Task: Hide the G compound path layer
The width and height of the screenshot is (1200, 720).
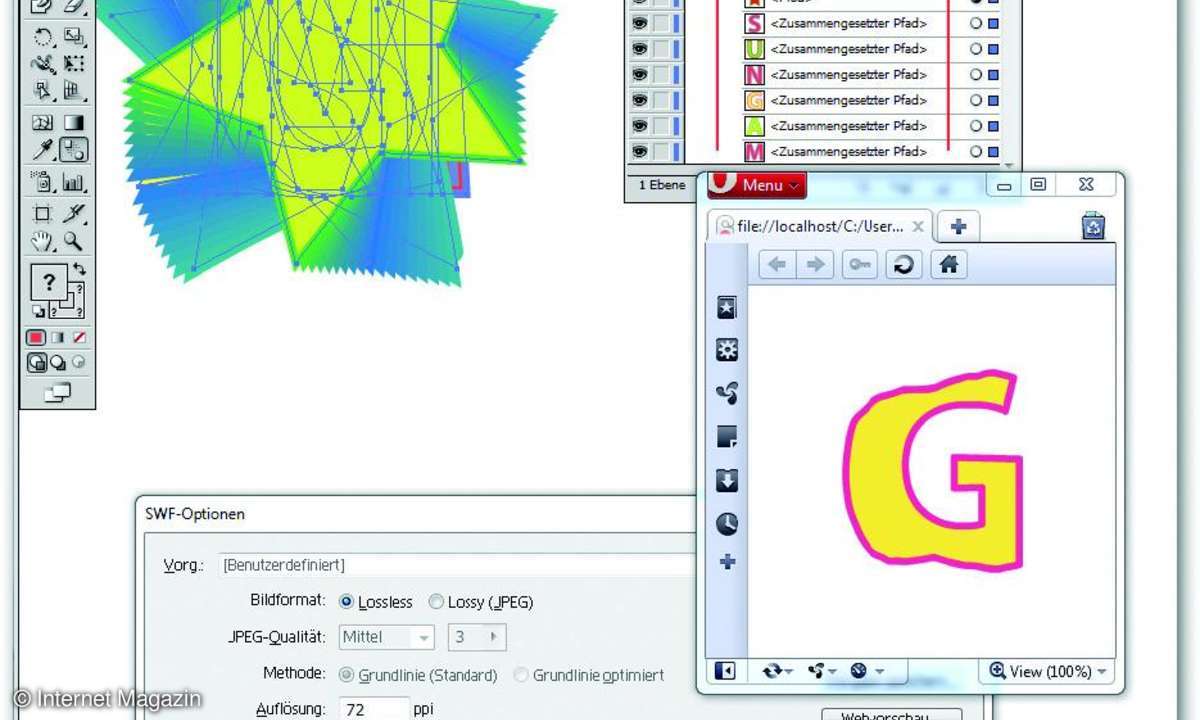Action: click(639, 100)
